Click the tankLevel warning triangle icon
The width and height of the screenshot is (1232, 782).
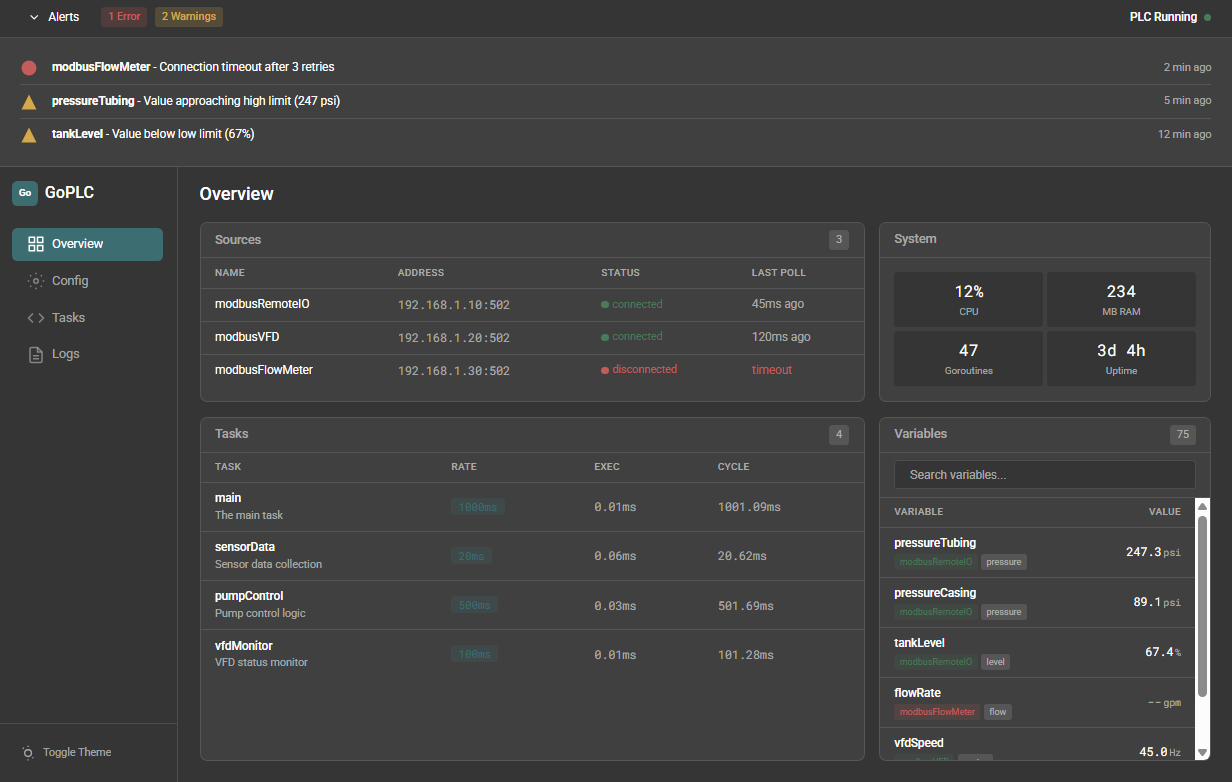(x=29, y=135)
